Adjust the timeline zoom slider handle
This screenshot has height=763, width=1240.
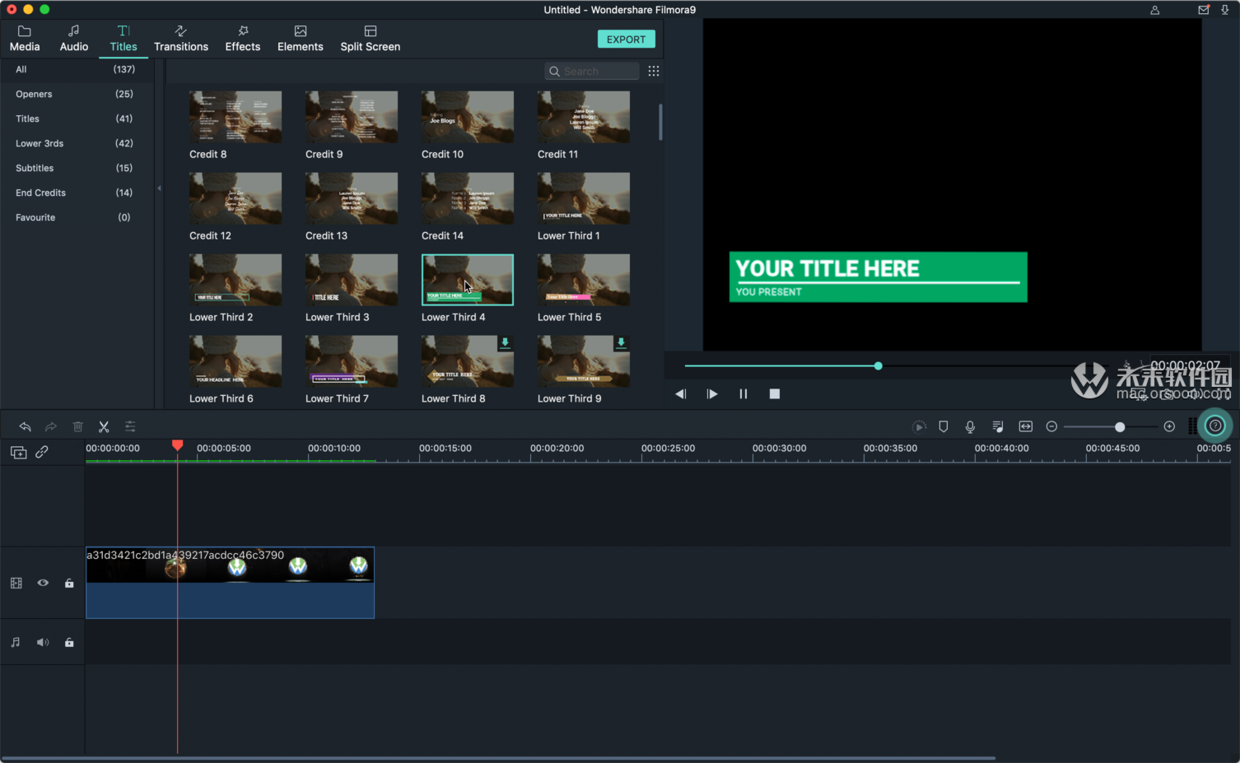tap(1120, 427)
